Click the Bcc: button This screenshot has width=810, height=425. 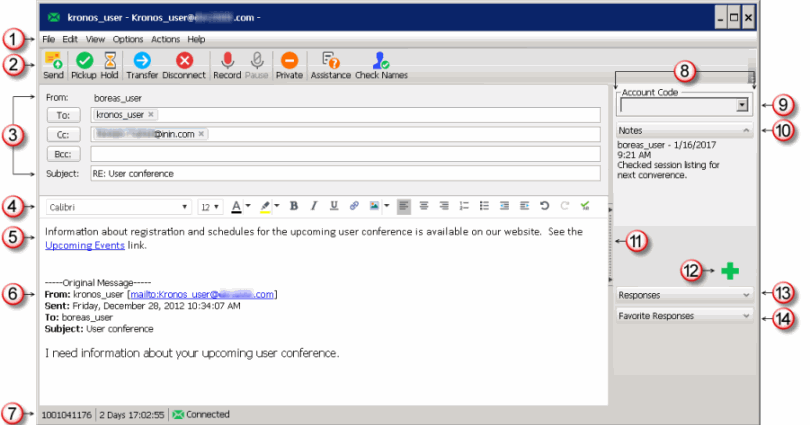coord(64,154)
